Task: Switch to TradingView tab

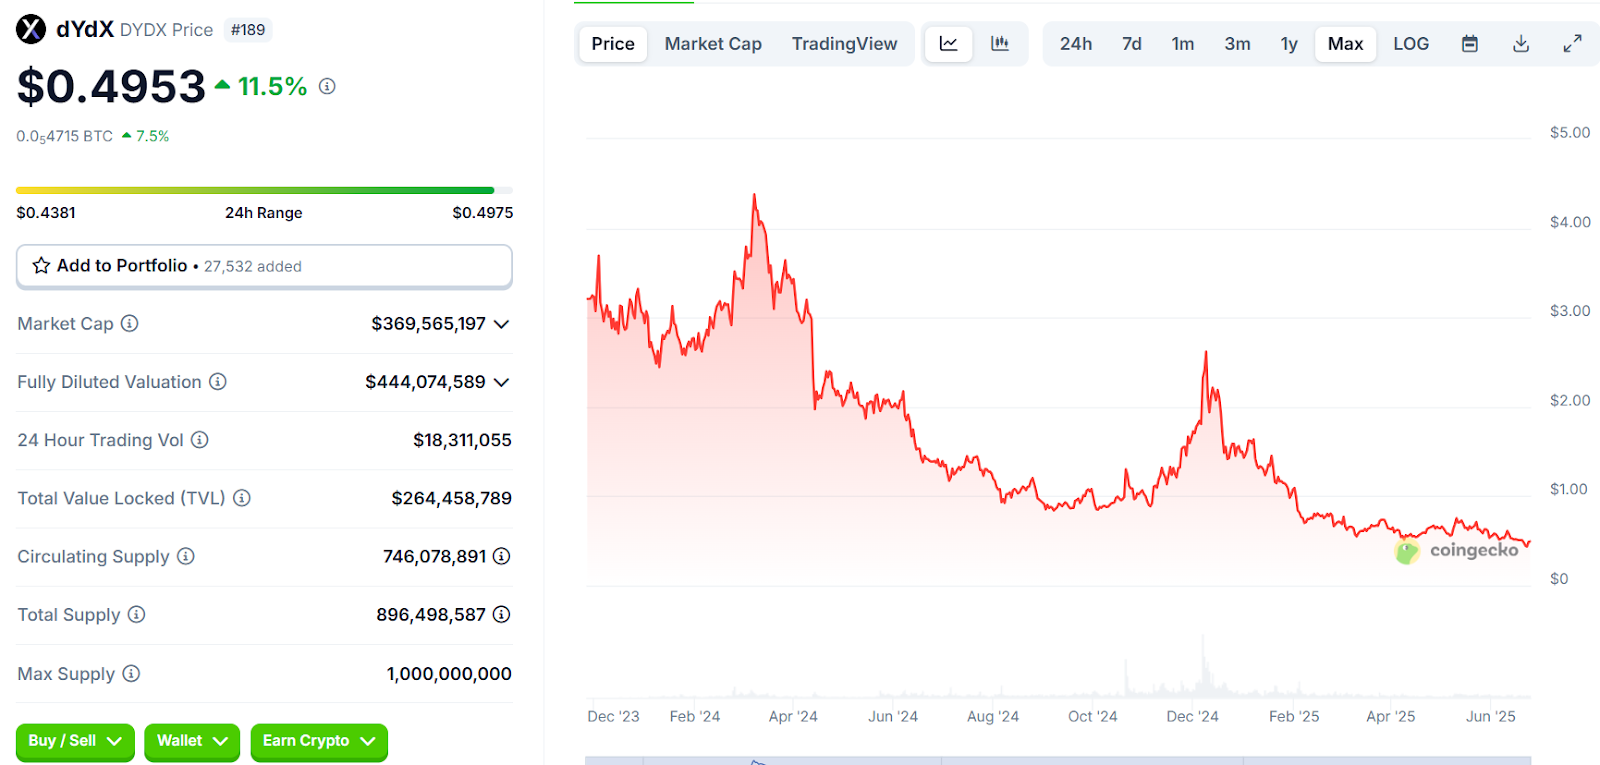Action: click(x=845, y=44)
